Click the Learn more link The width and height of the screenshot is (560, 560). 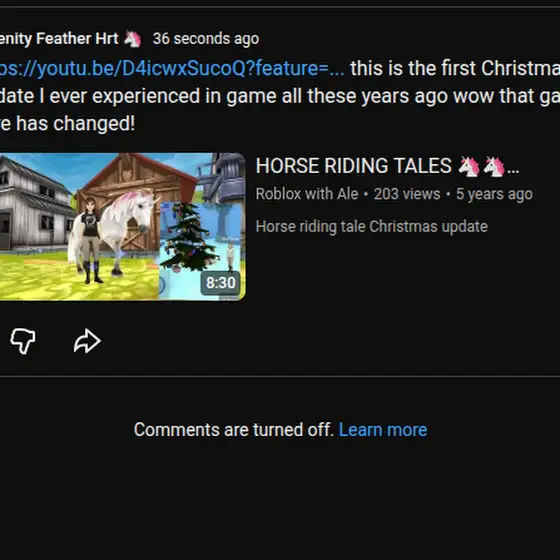pyautogui.click(x=382, y=429)
